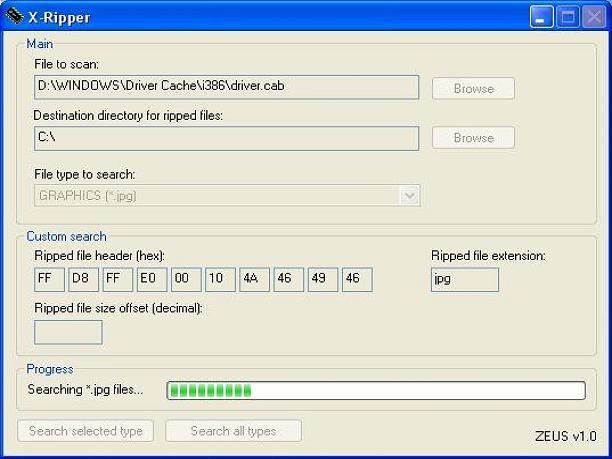
Task: Select the 00 hex header box
Action: click(x=186, y=279)
